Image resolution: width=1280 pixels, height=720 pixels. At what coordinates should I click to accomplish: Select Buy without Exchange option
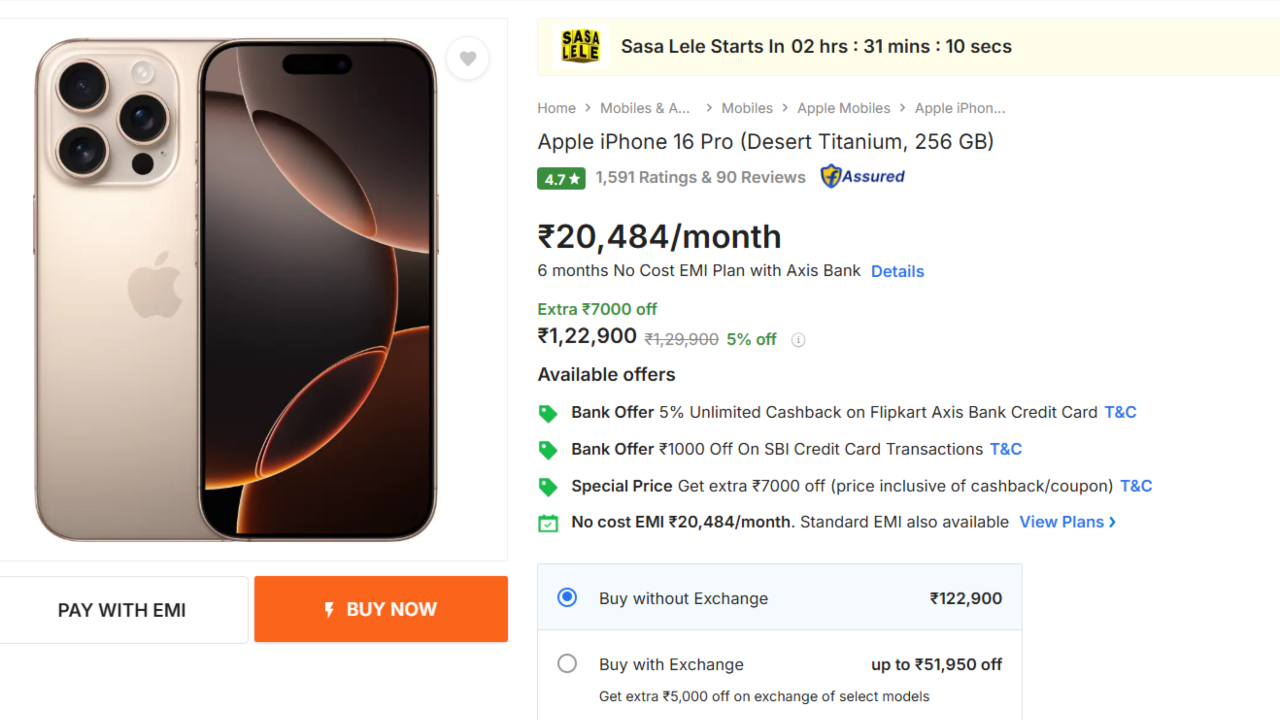567,598
